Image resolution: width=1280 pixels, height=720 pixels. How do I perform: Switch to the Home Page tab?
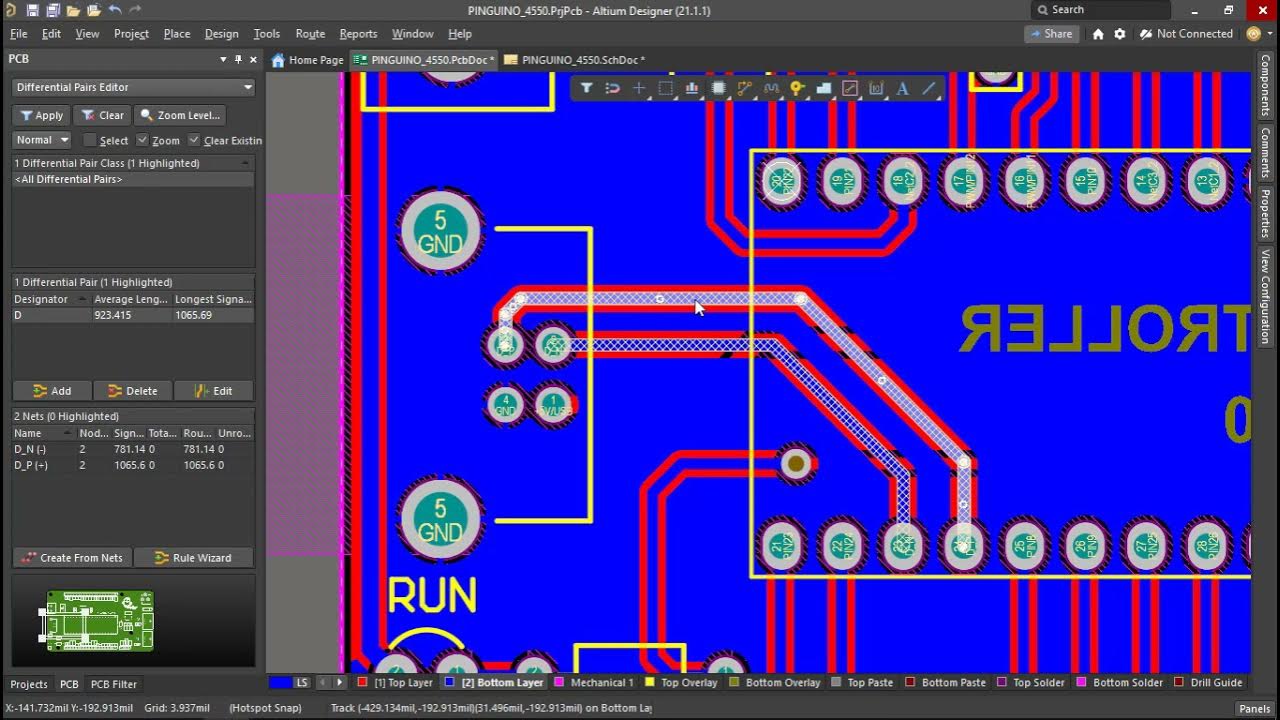307,60
